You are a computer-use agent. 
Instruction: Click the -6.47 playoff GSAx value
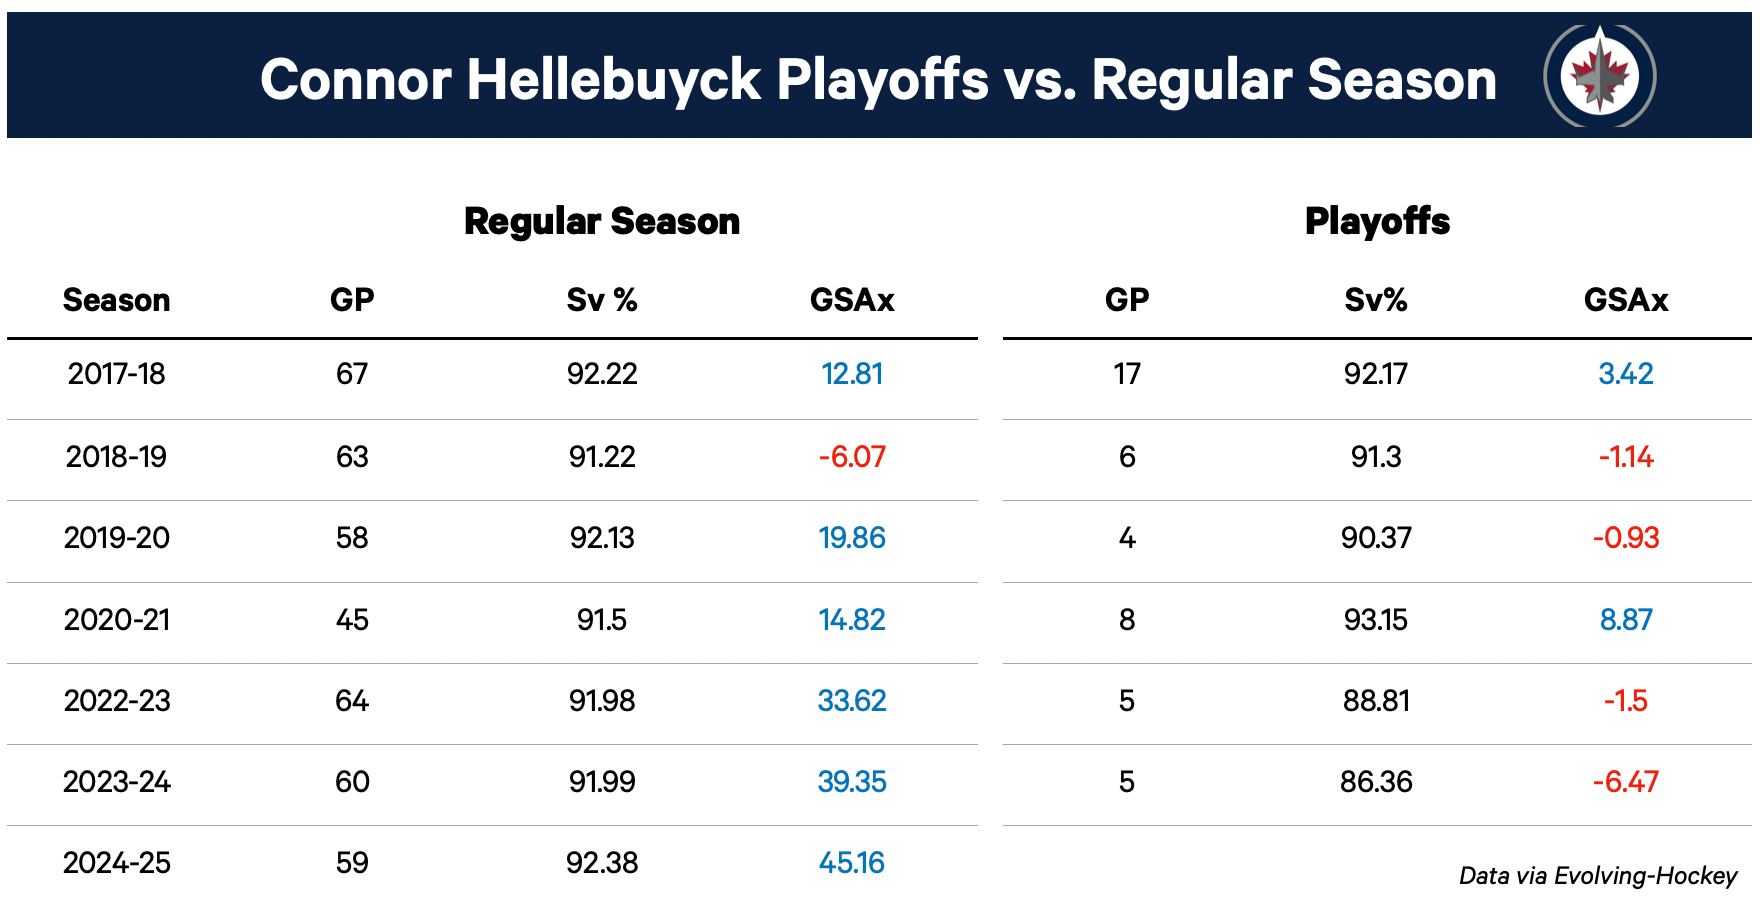[x=1626, y=781]
